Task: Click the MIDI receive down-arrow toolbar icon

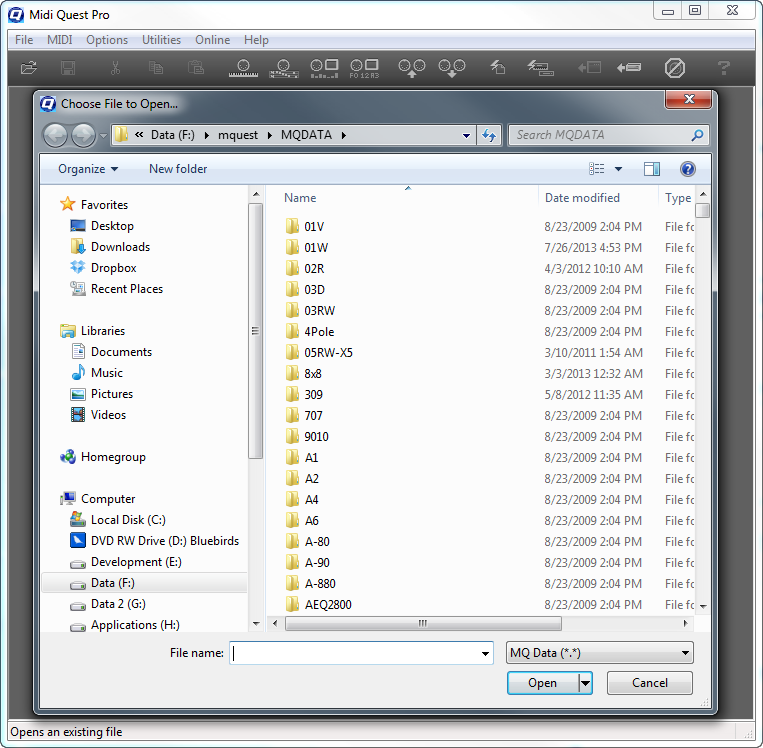Action: tap(452, 68)
